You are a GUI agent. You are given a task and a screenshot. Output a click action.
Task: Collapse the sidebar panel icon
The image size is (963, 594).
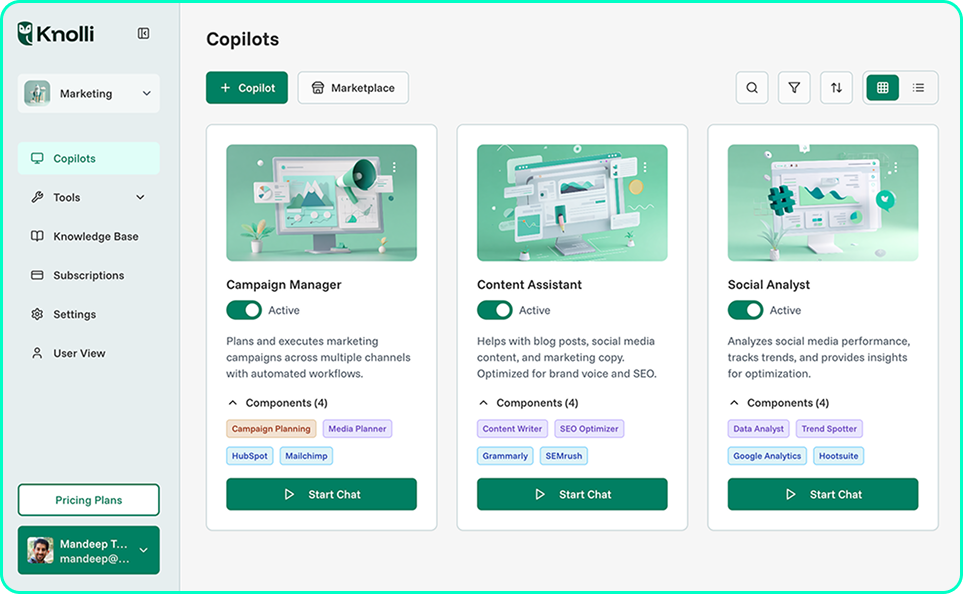[143, 33]
